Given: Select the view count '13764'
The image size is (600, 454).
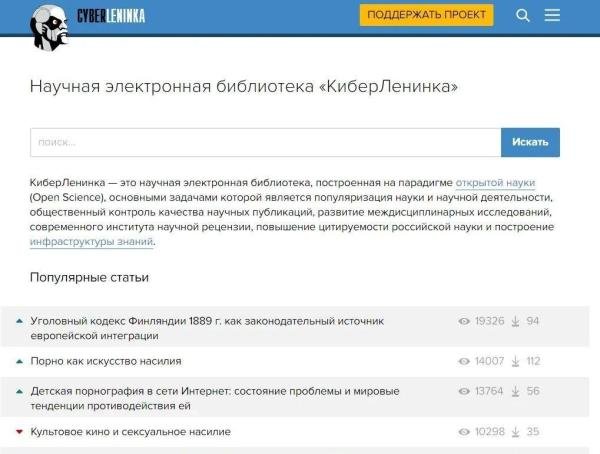Looking at the screenshot, I should tap(489, 391).
